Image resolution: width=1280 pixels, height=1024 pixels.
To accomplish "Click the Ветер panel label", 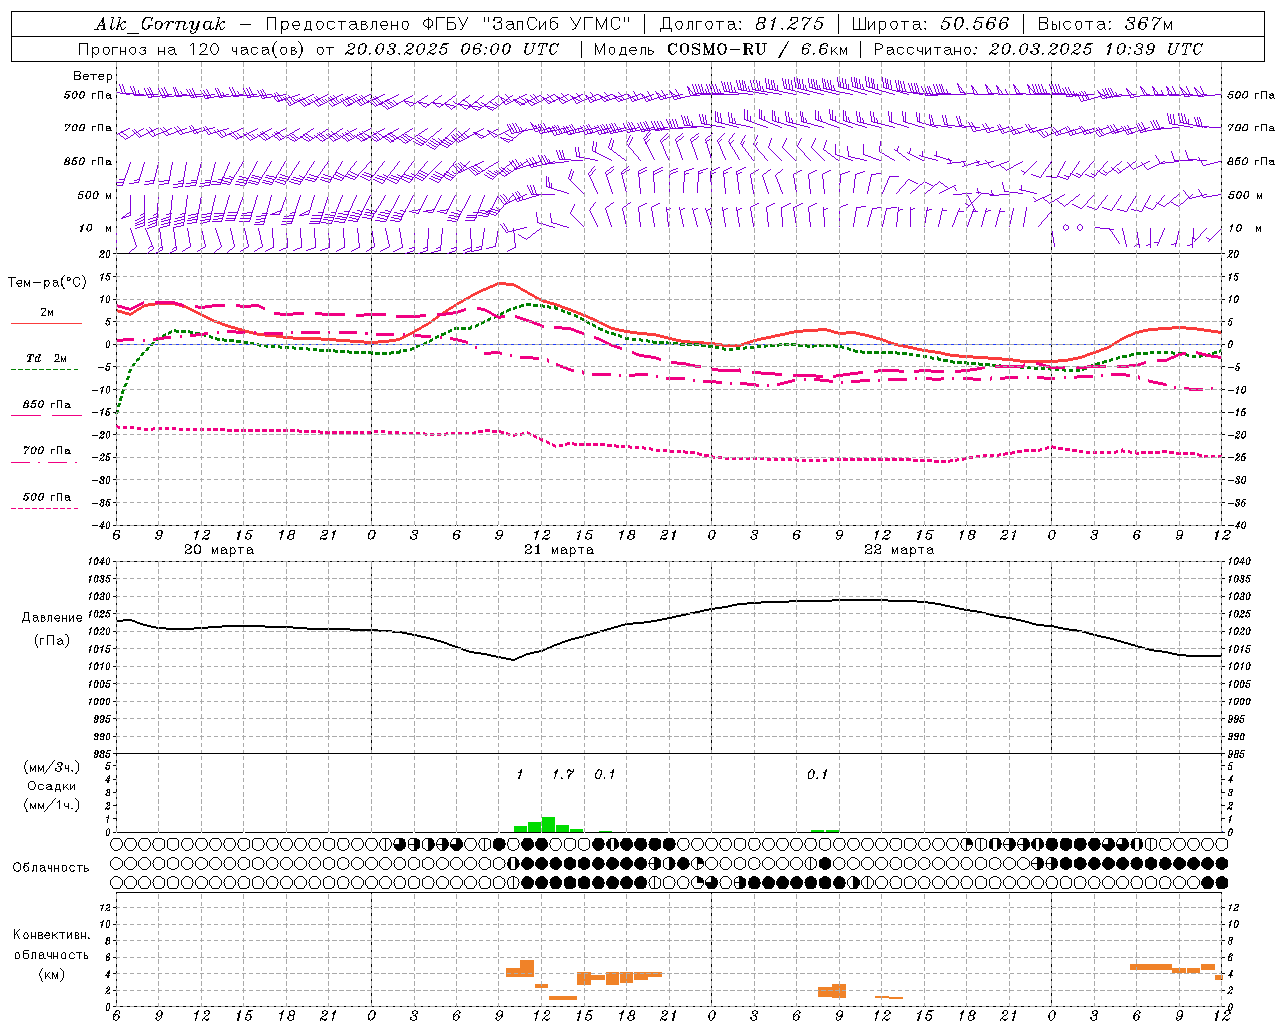I will pyautogui.click(x=92, y=76).
